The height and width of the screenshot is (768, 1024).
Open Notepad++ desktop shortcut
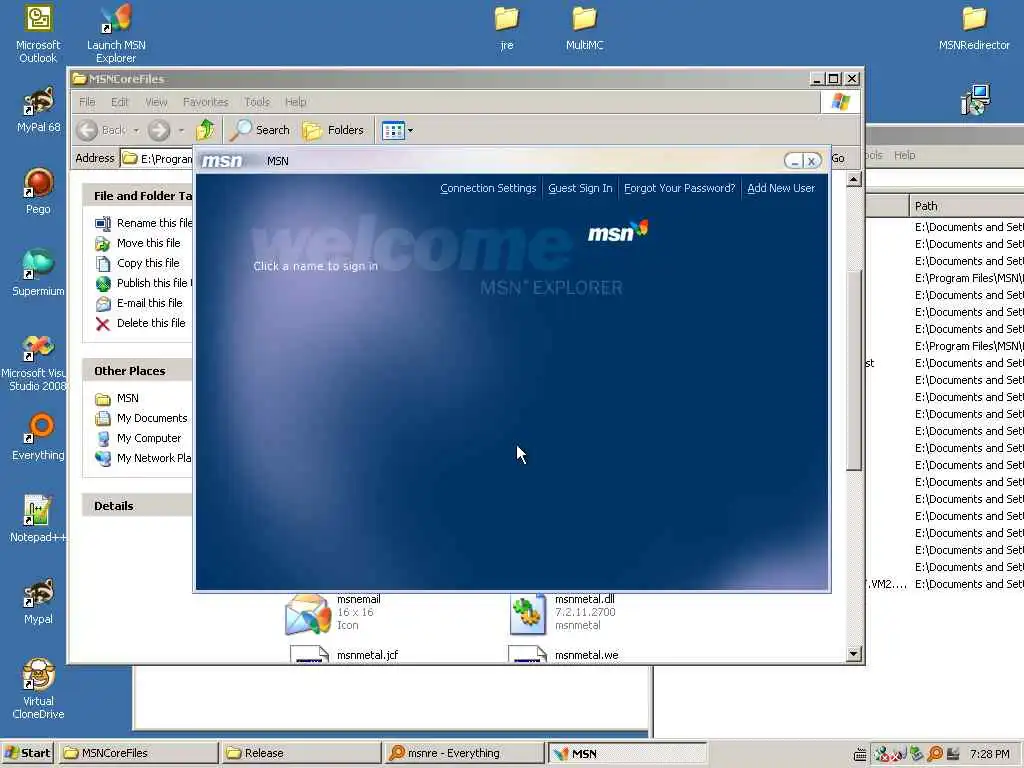click(x=38, y=519)
